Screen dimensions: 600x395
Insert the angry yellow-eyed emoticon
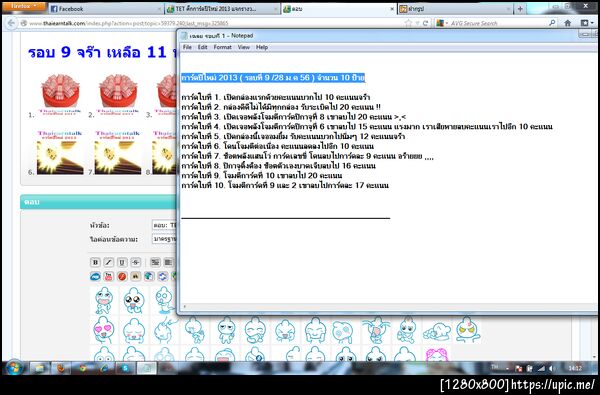[468, 330]
